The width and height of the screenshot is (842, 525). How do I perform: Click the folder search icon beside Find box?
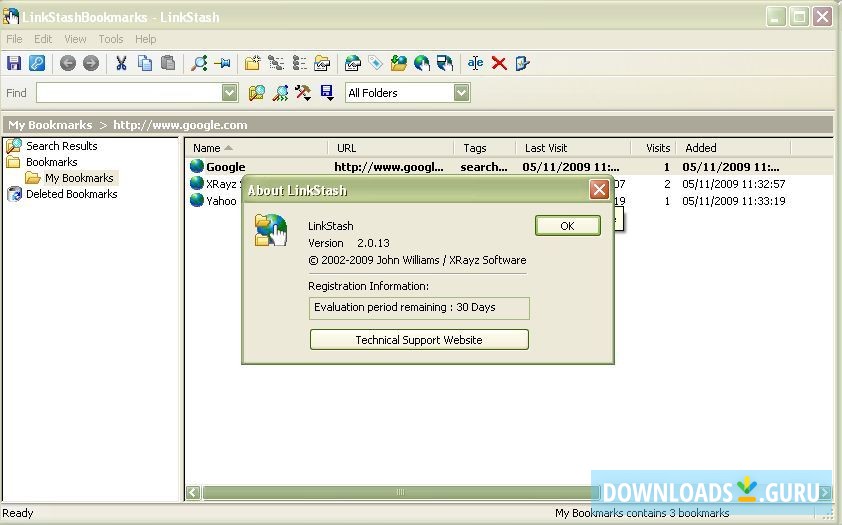tap(257, 93)
